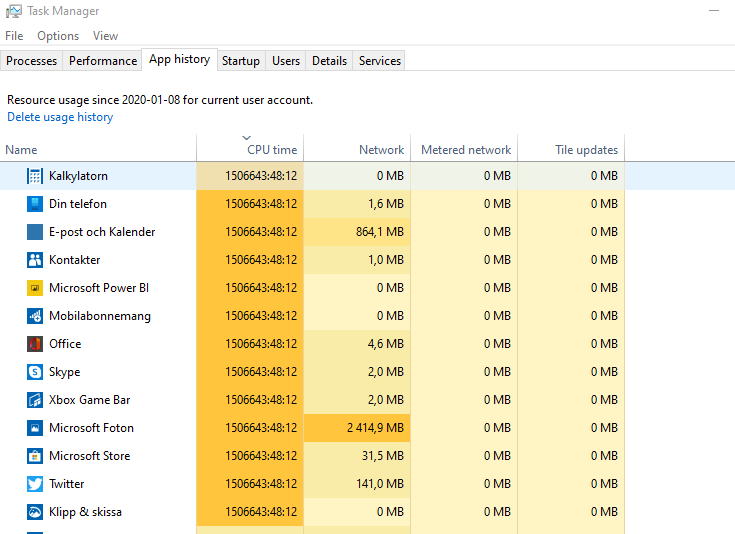Select the App history tab
This screenshot has width=735, height=534.
(180, 60)
